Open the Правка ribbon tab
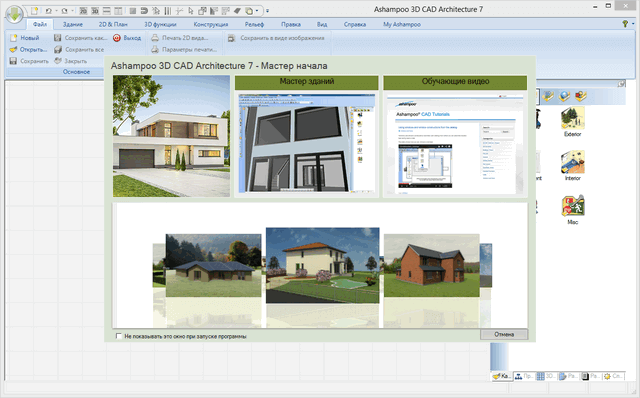640x398 pixels. click(x=291, y=24)
